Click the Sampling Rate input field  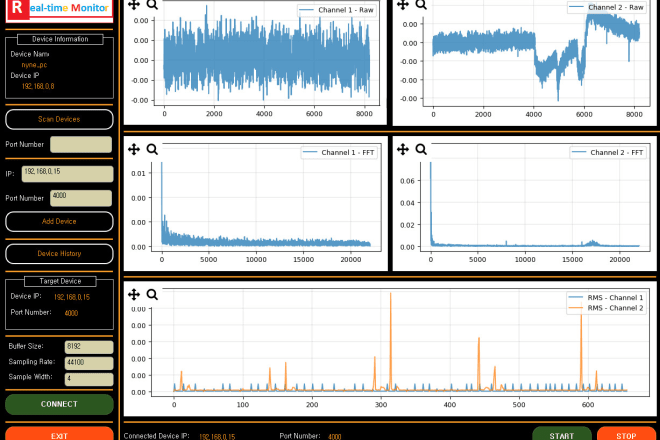coord(88,363)
